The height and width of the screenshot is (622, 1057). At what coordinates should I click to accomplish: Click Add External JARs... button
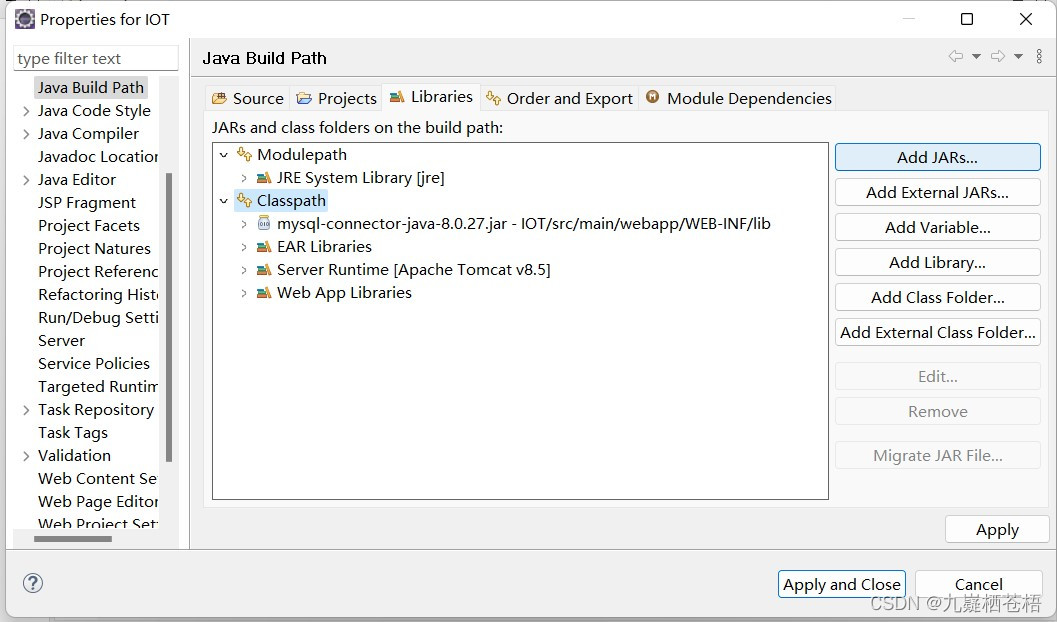(938, 192)
